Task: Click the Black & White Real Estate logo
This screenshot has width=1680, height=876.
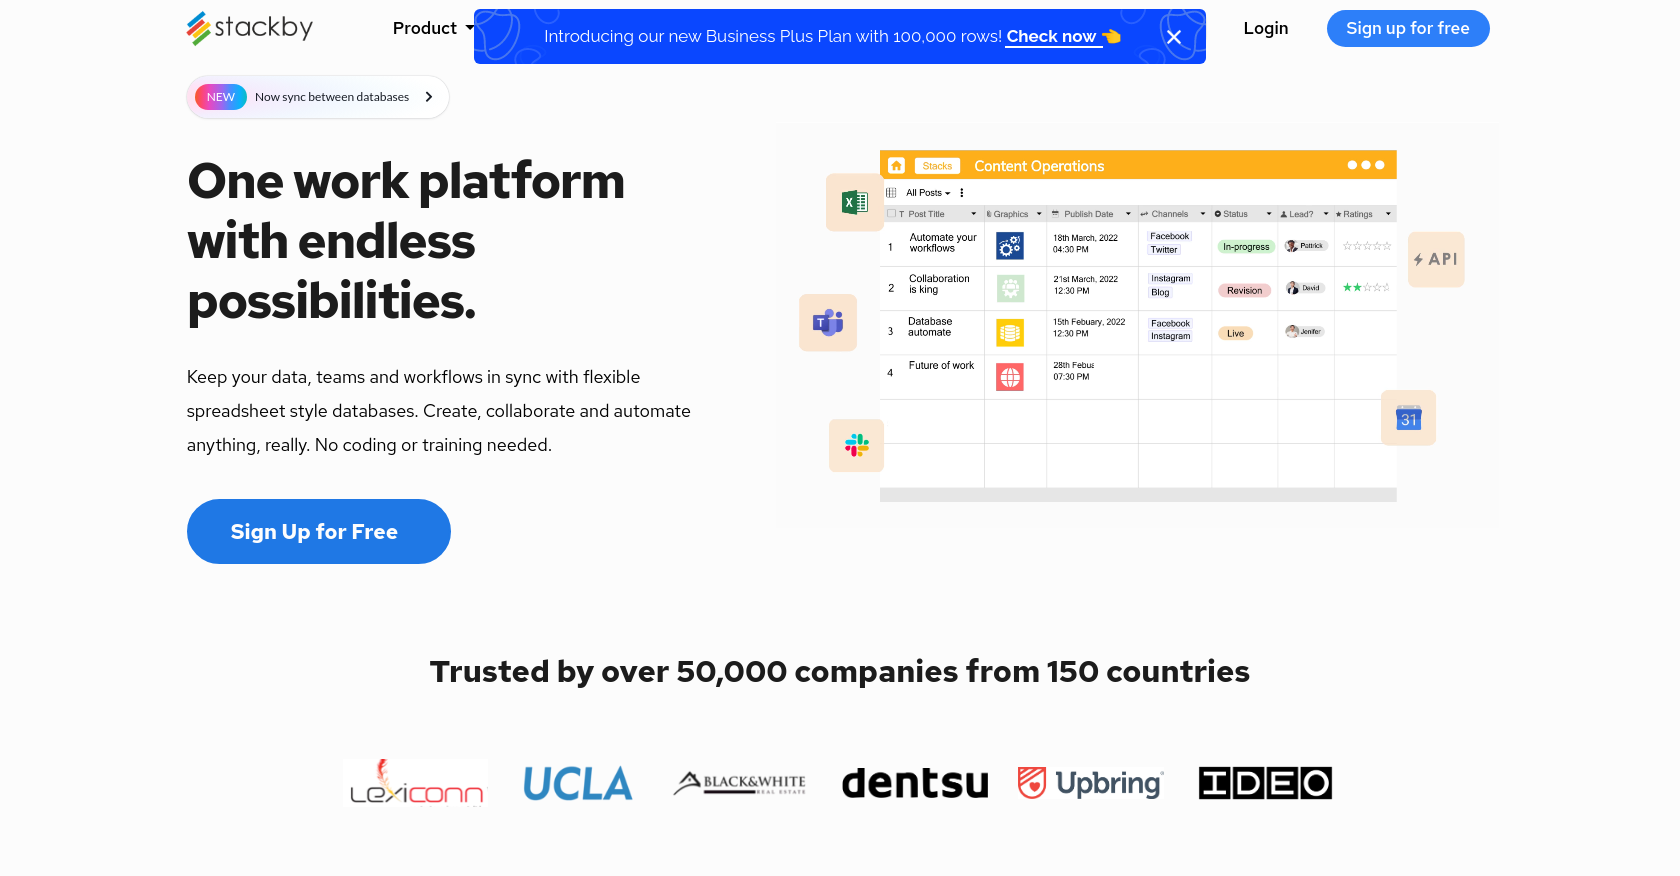Action: pyautogui.click(x=739, y=783)
